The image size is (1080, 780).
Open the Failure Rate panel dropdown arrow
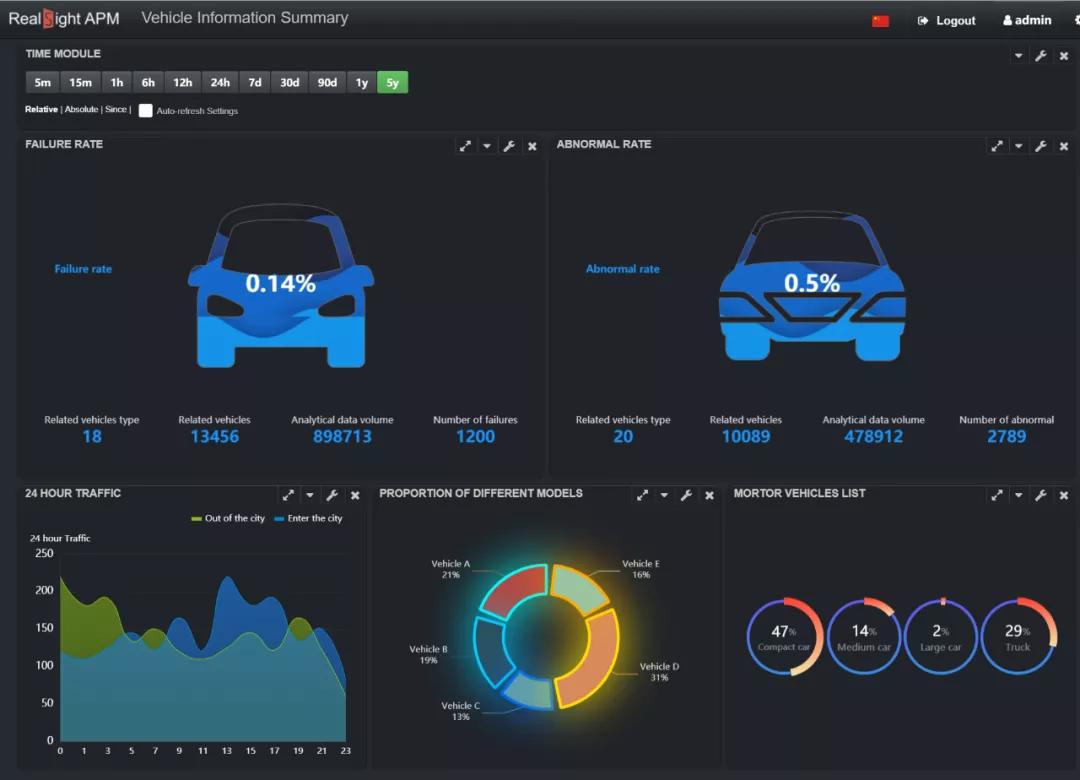487,146
